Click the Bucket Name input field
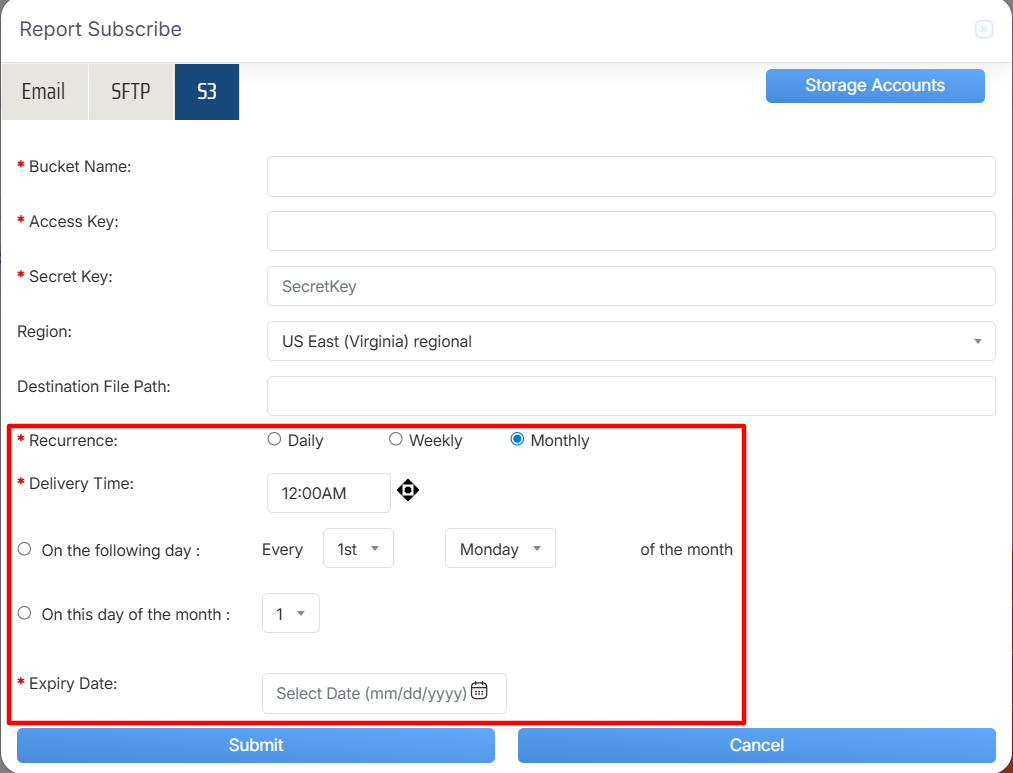This screenshot has height=773, width=1013. point(630,176)
